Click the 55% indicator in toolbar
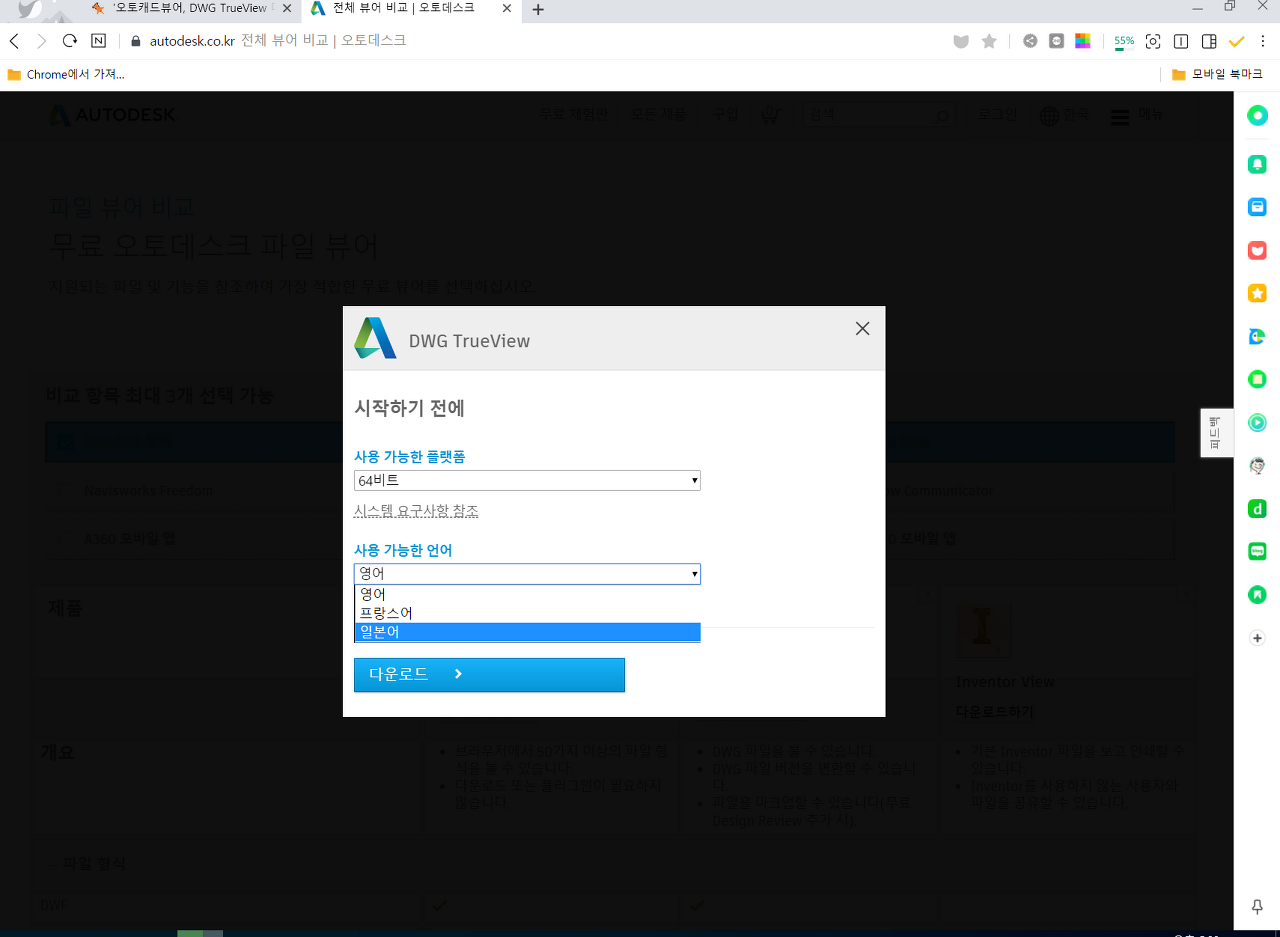This screenshot has width=1280, height=937. [1124, 41]
